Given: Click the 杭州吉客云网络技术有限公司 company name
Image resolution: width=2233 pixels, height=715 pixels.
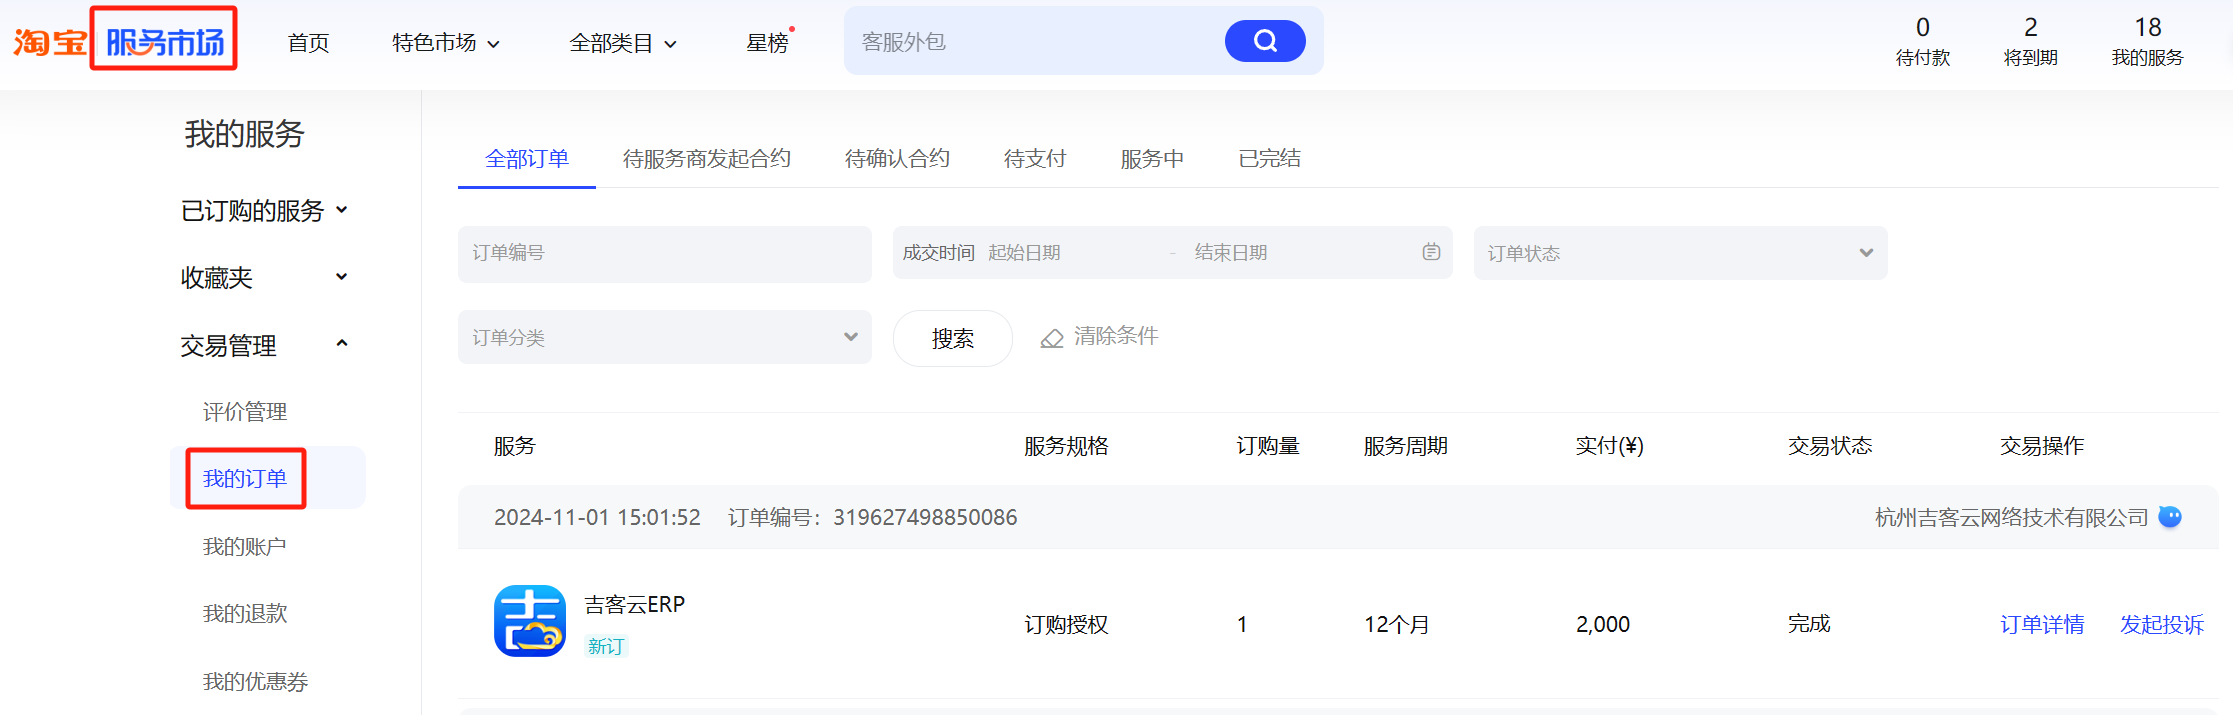Looking at the screenshot, I should click(2012, 518).
